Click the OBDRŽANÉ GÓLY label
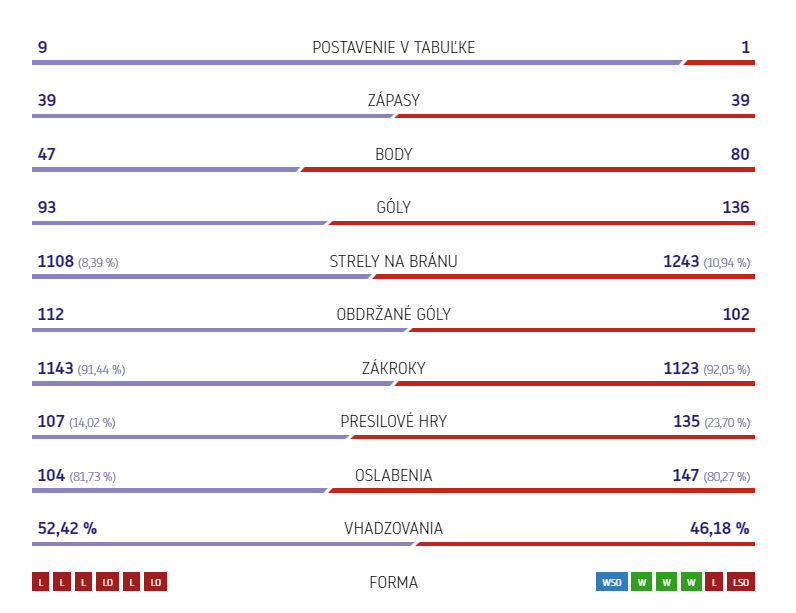The height and width of the screenshot is (613, 796). [x=393, y=314]
